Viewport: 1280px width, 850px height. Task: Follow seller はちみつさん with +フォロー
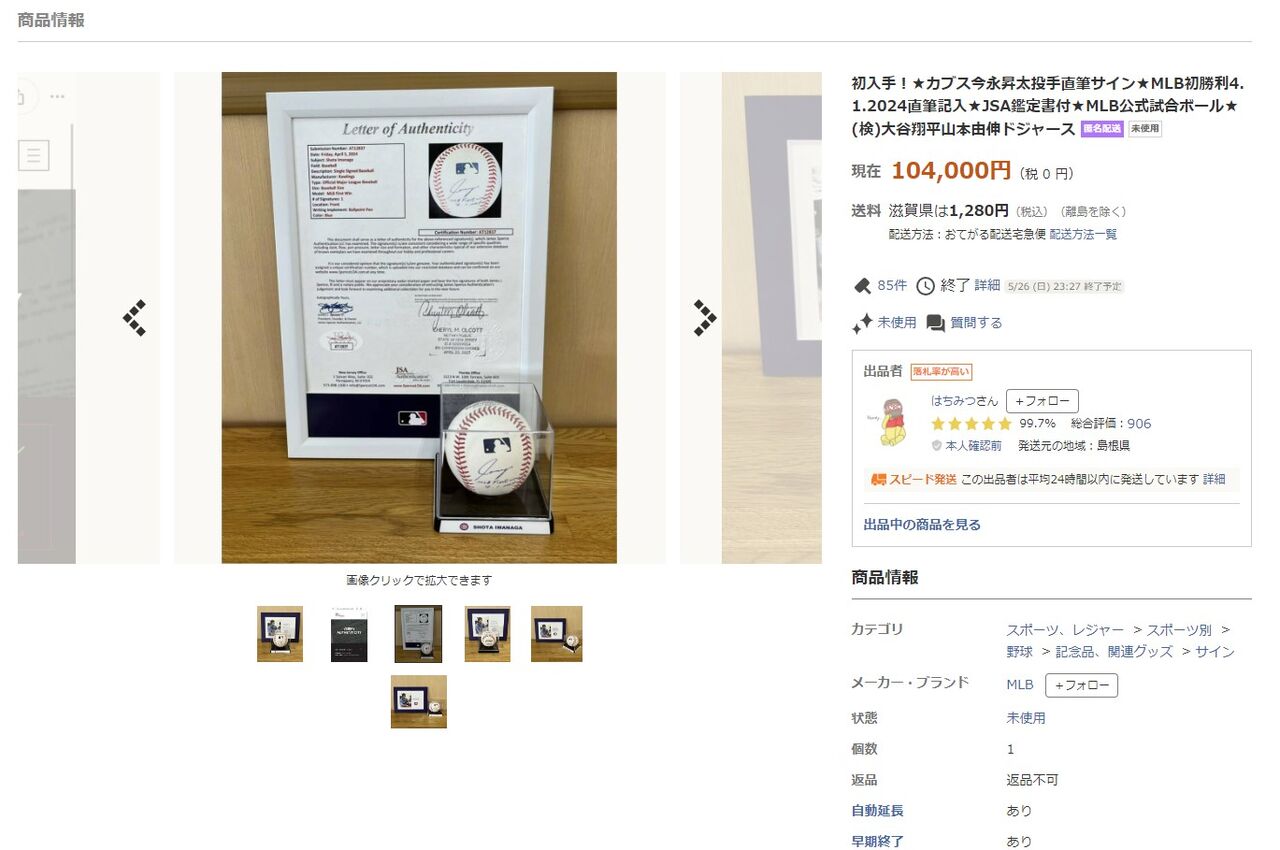[x=1042, y=401]
